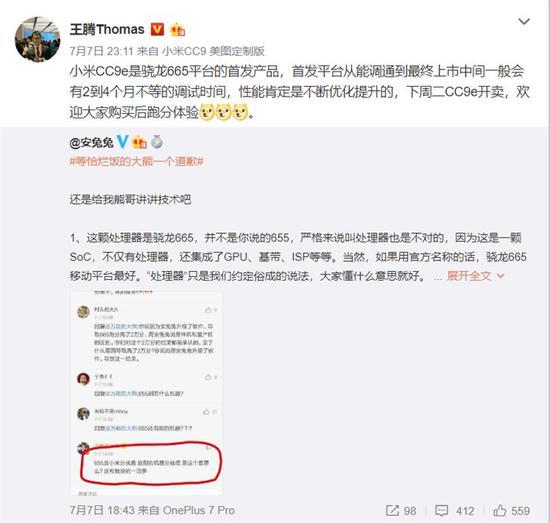Expand full text via 展开全文
Image resolution: width=550 pixels, height=523 pixels.
point(475,276)
